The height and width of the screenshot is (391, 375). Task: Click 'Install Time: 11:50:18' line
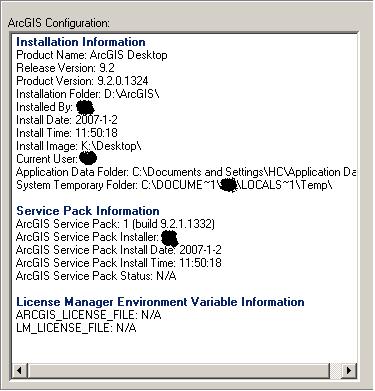67,133
